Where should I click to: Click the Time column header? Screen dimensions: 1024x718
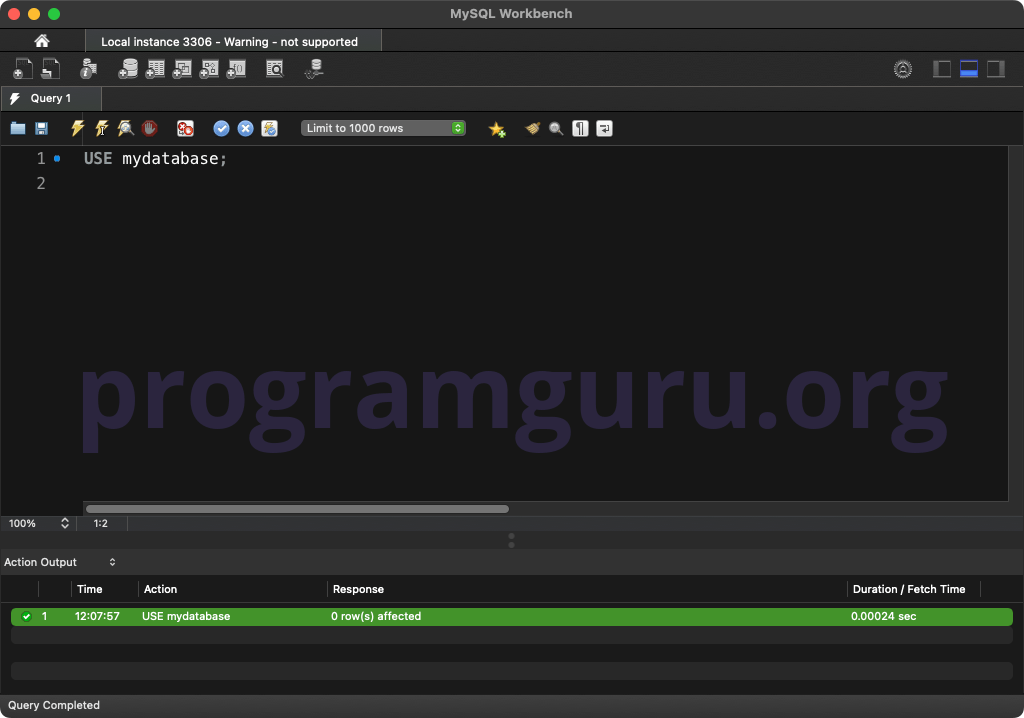89,589
